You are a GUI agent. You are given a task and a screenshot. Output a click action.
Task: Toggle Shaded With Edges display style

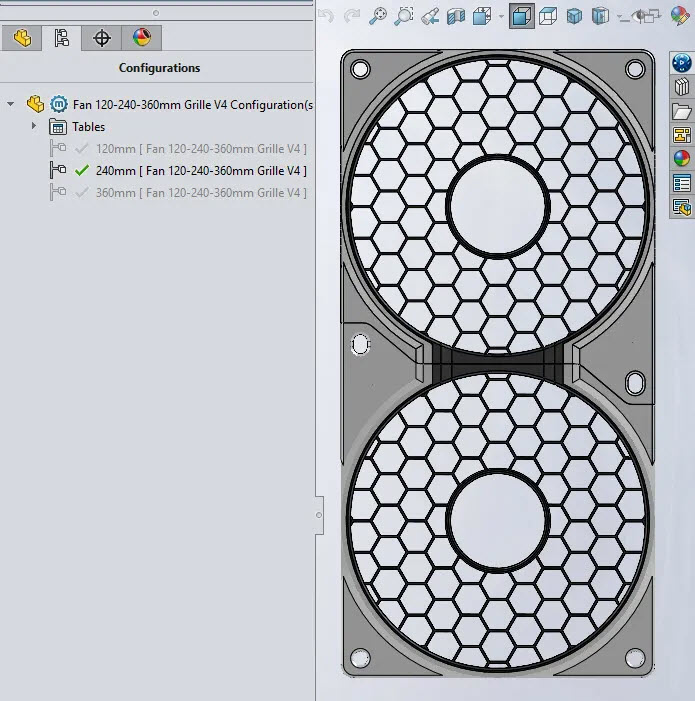[521, 15]
